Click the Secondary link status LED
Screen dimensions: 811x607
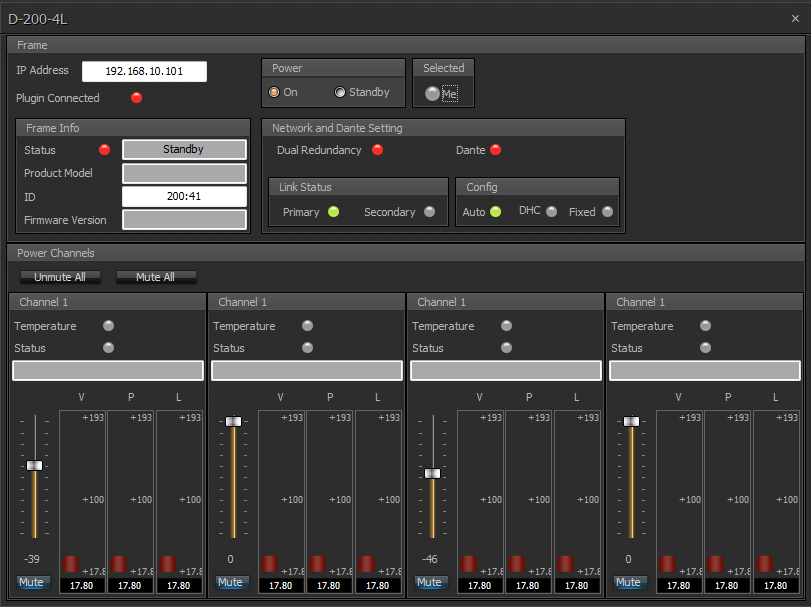pyautogui.click(x=429, y=212)
